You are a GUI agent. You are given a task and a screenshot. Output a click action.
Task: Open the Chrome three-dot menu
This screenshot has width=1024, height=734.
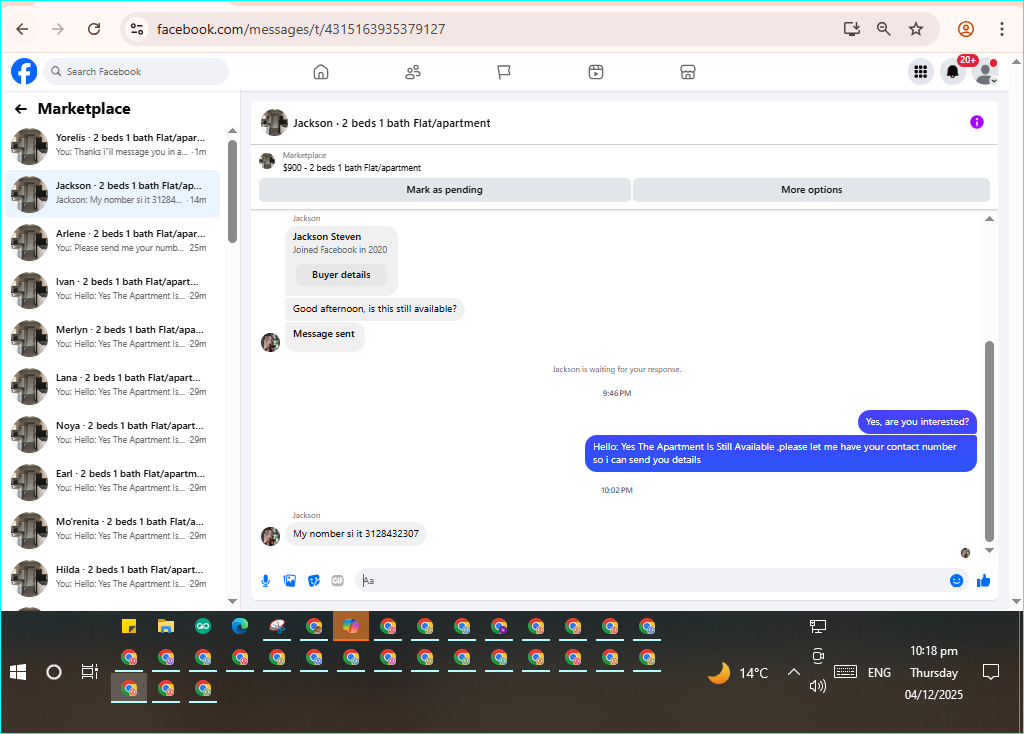(x=1001, y=29)
